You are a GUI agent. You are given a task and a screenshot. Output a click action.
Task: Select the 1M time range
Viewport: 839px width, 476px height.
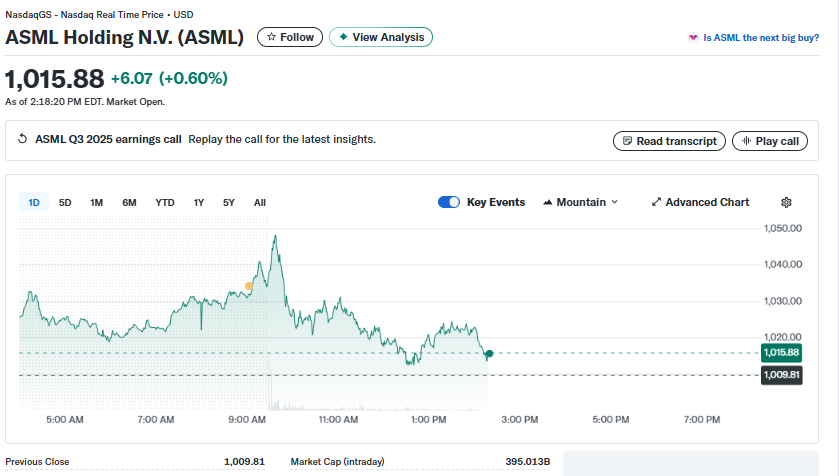[x=97, y=203]
